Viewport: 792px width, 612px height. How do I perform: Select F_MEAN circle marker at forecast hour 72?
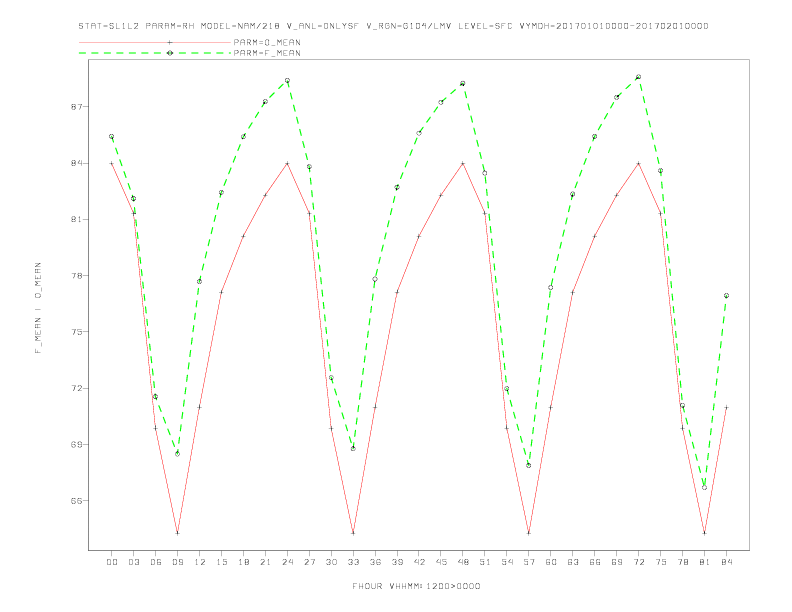(x=638, y=77)
